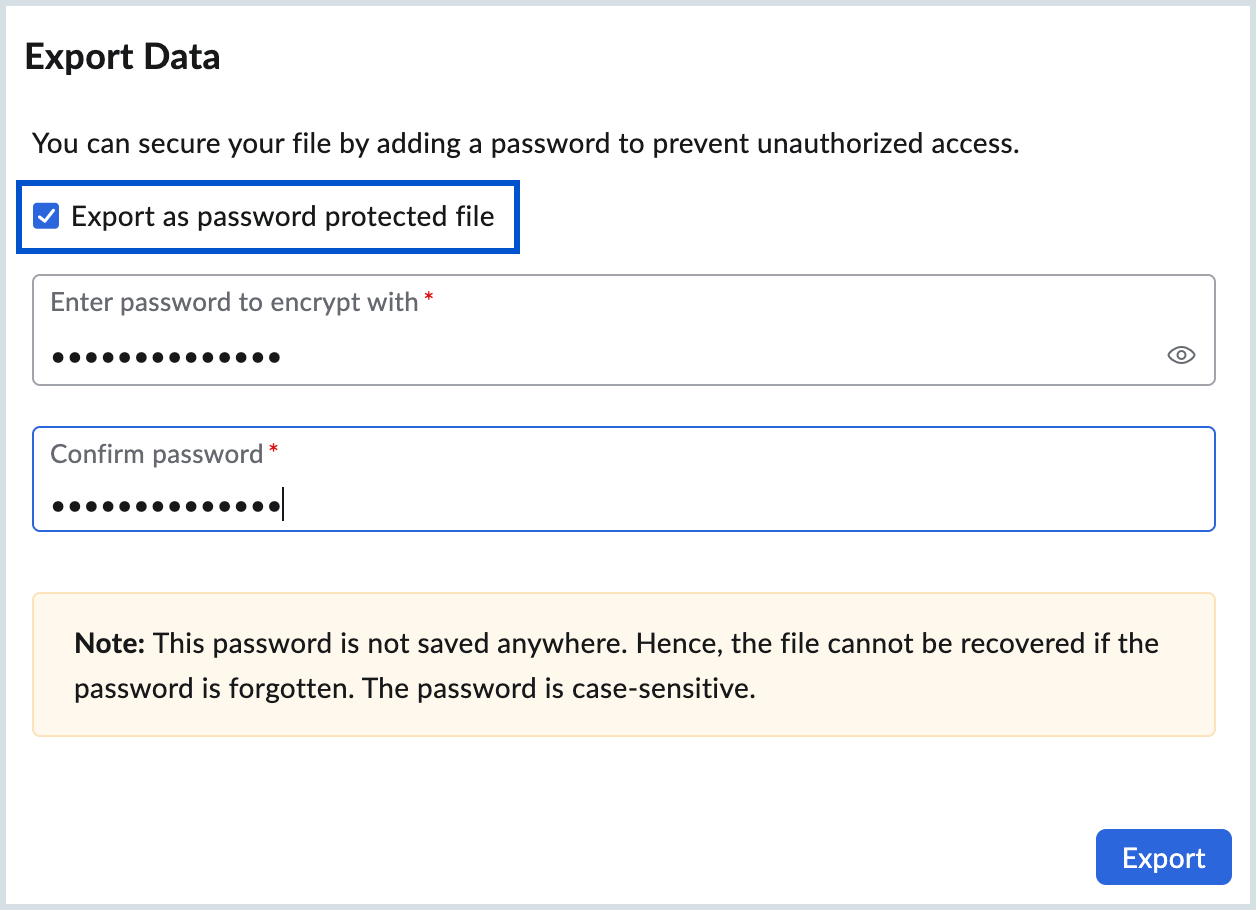Click the masked dots in the first password field
Image resolution: width=1256 pixels, height=910 pixels.
(x=166, y=356)
